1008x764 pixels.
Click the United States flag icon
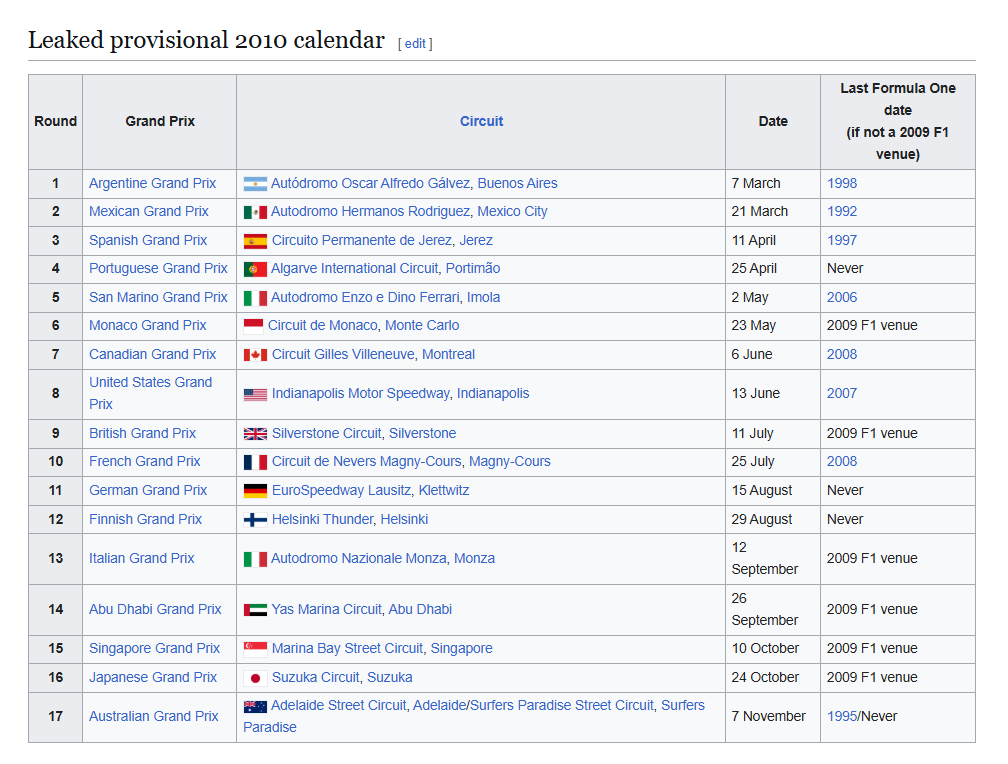[255, 395]
